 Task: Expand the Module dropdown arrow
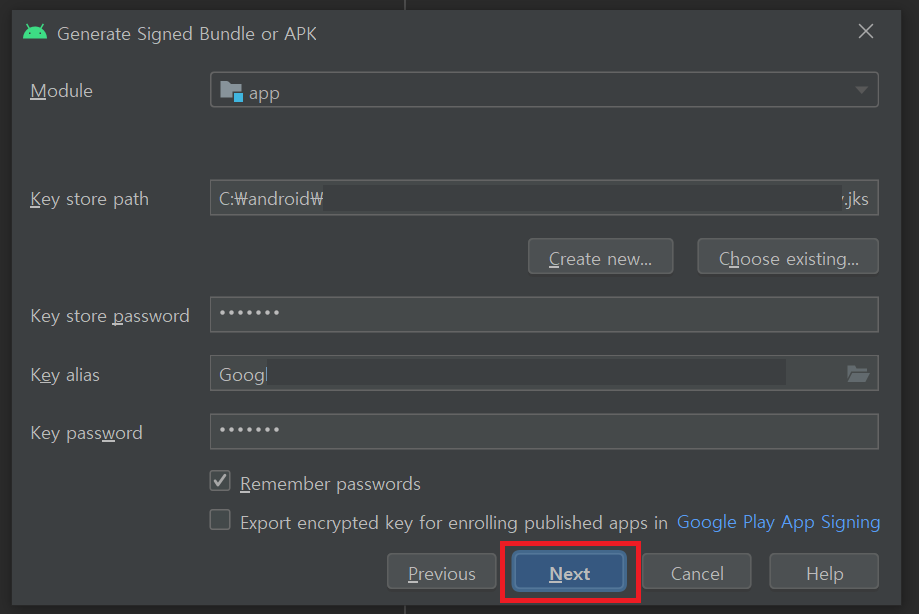[861, 91]
